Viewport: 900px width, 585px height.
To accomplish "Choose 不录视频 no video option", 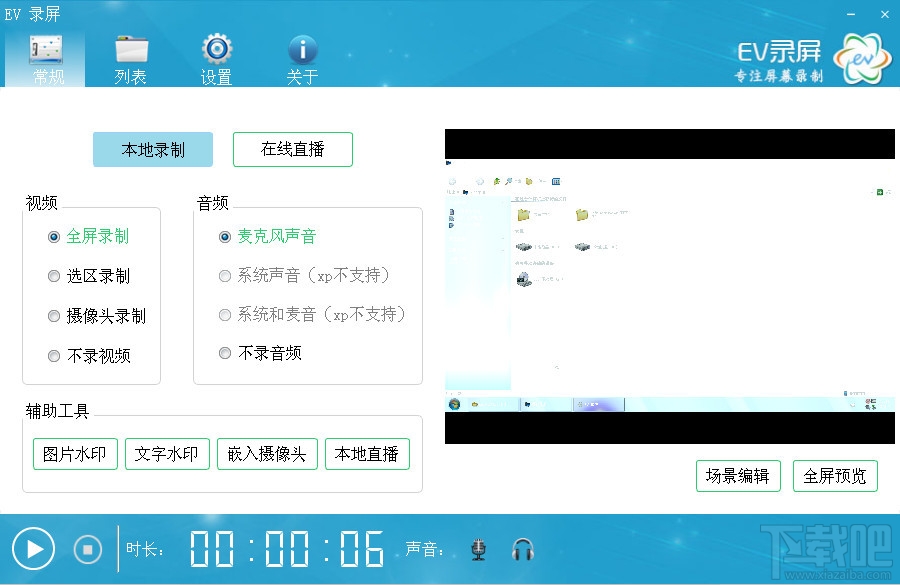I will coord(89,356).
